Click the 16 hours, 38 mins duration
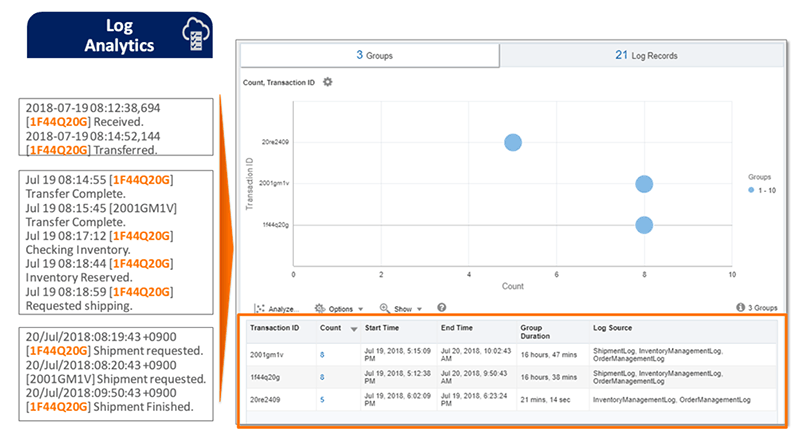Viewport: 800px width, 444px height. pos(548,377)
